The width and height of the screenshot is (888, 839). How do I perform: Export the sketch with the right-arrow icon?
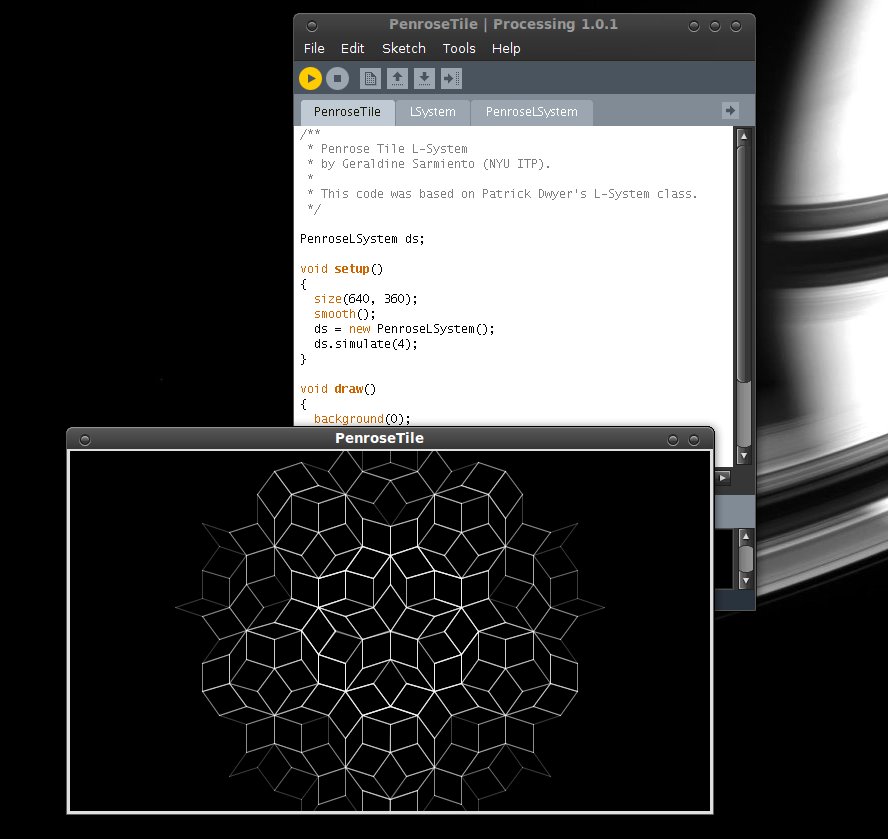451,78
